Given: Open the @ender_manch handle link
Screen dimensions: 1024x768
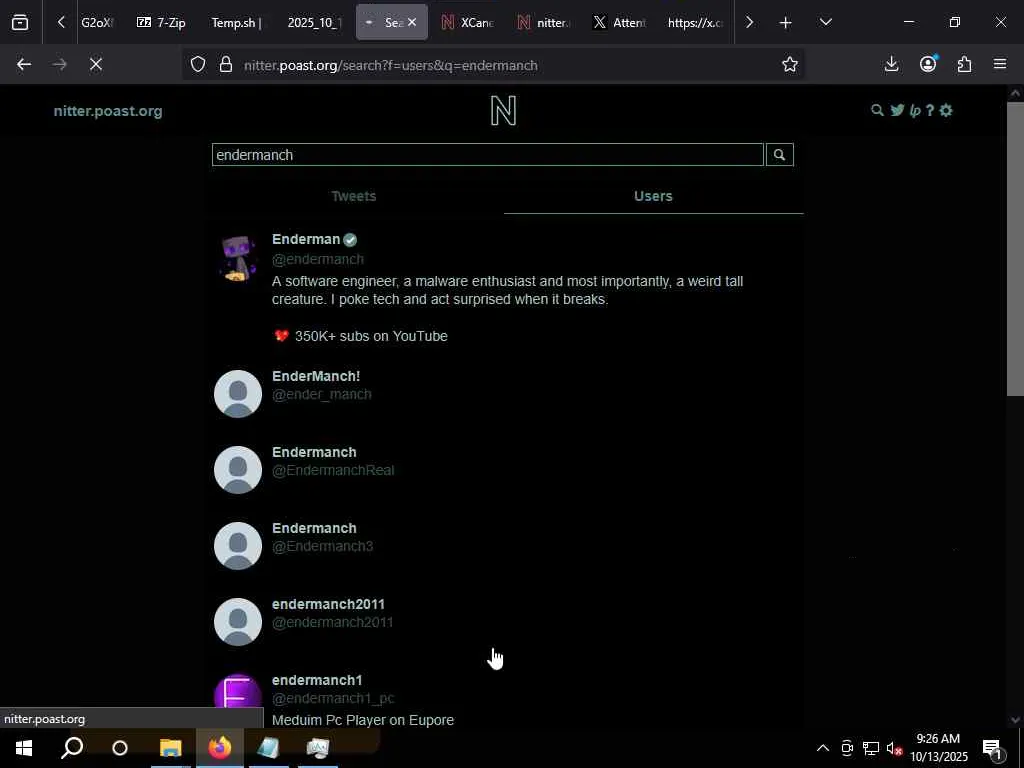Looking at the screenshot, I should 321,394.
